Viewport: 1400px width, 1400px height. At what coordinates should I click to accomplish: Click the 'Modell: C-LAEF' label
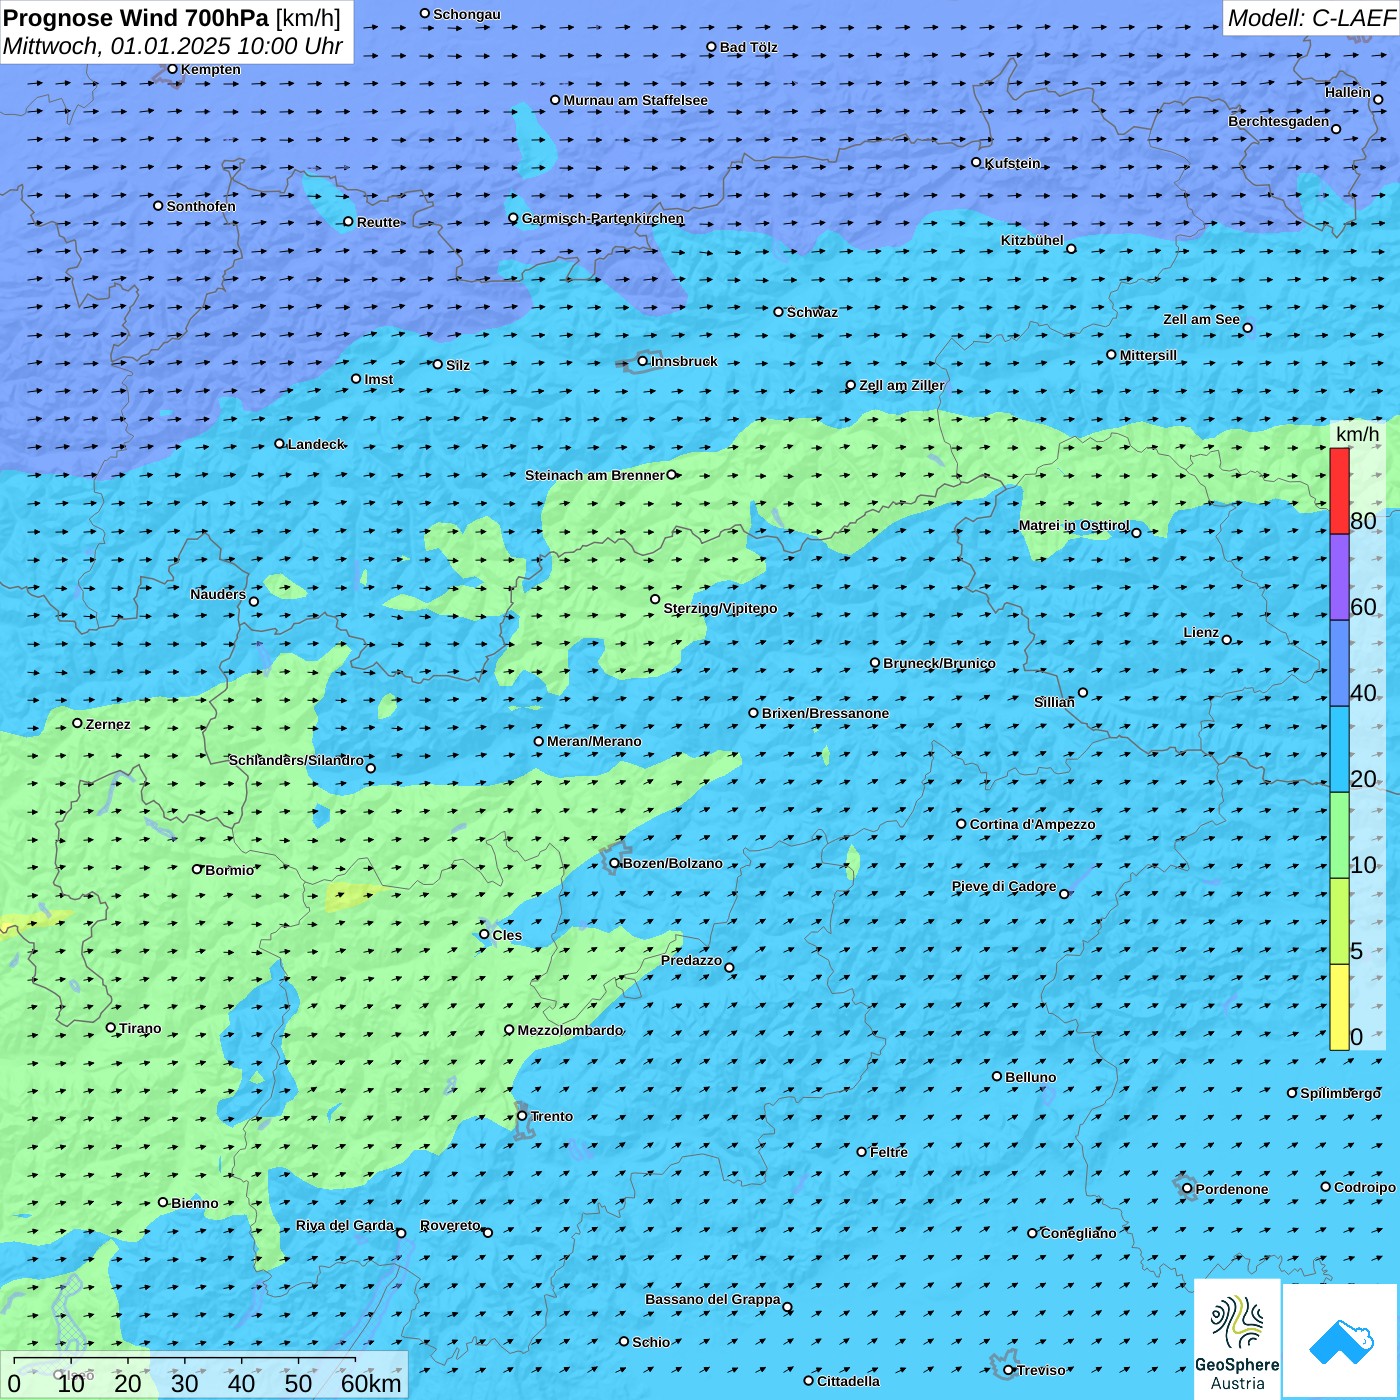1311,18
